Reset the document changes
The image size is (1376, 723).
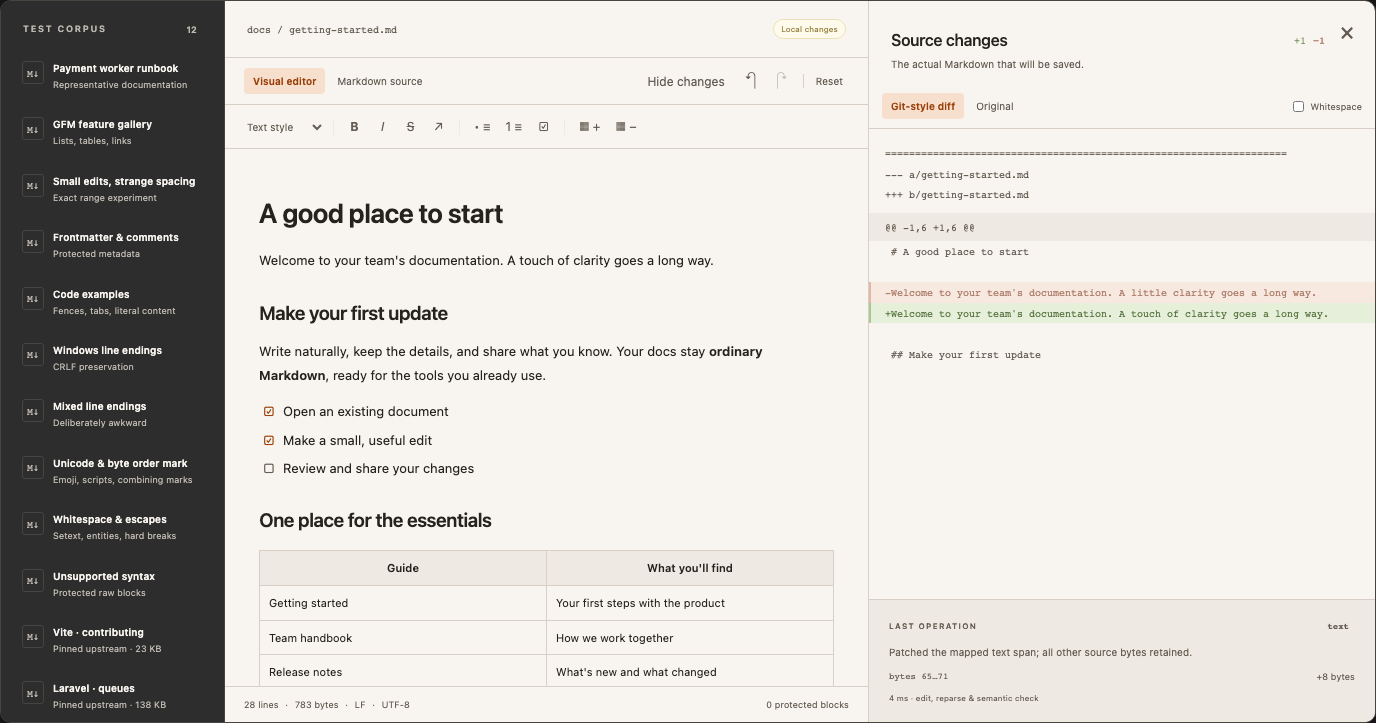829,81
